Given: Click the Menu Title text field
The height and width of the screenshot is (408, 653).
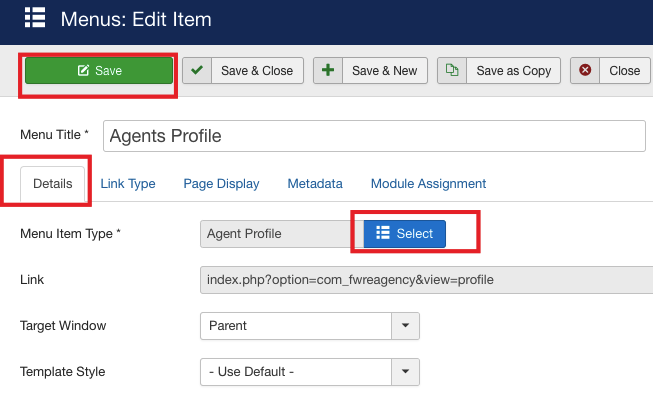Looking at the screenshot, I should click(374, 135).
